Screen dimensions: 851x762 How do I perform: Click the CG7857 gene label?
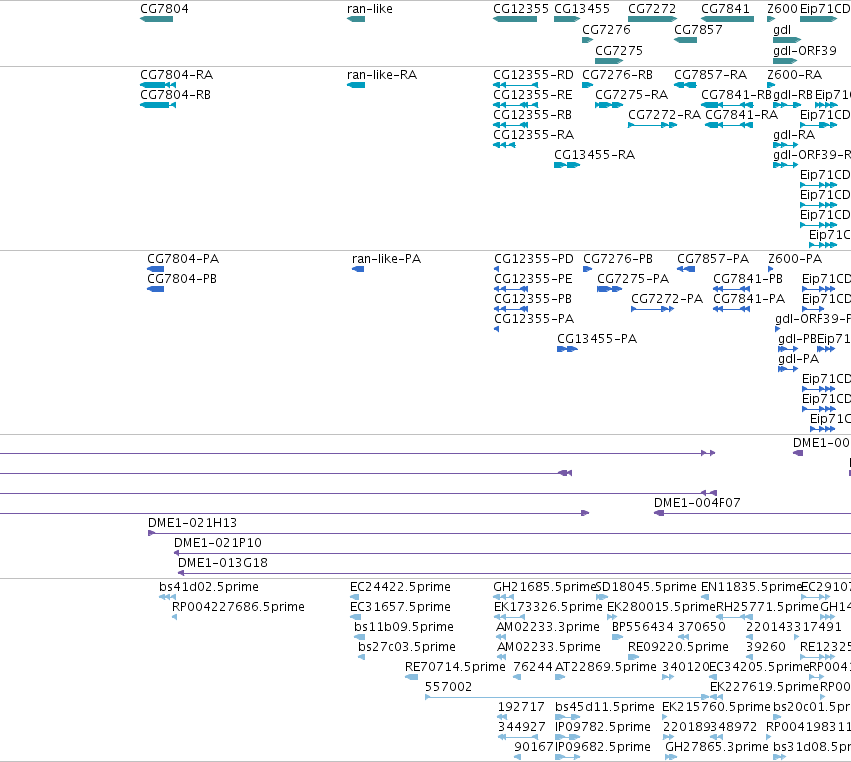pyautogui.click(x=698, y=30)
